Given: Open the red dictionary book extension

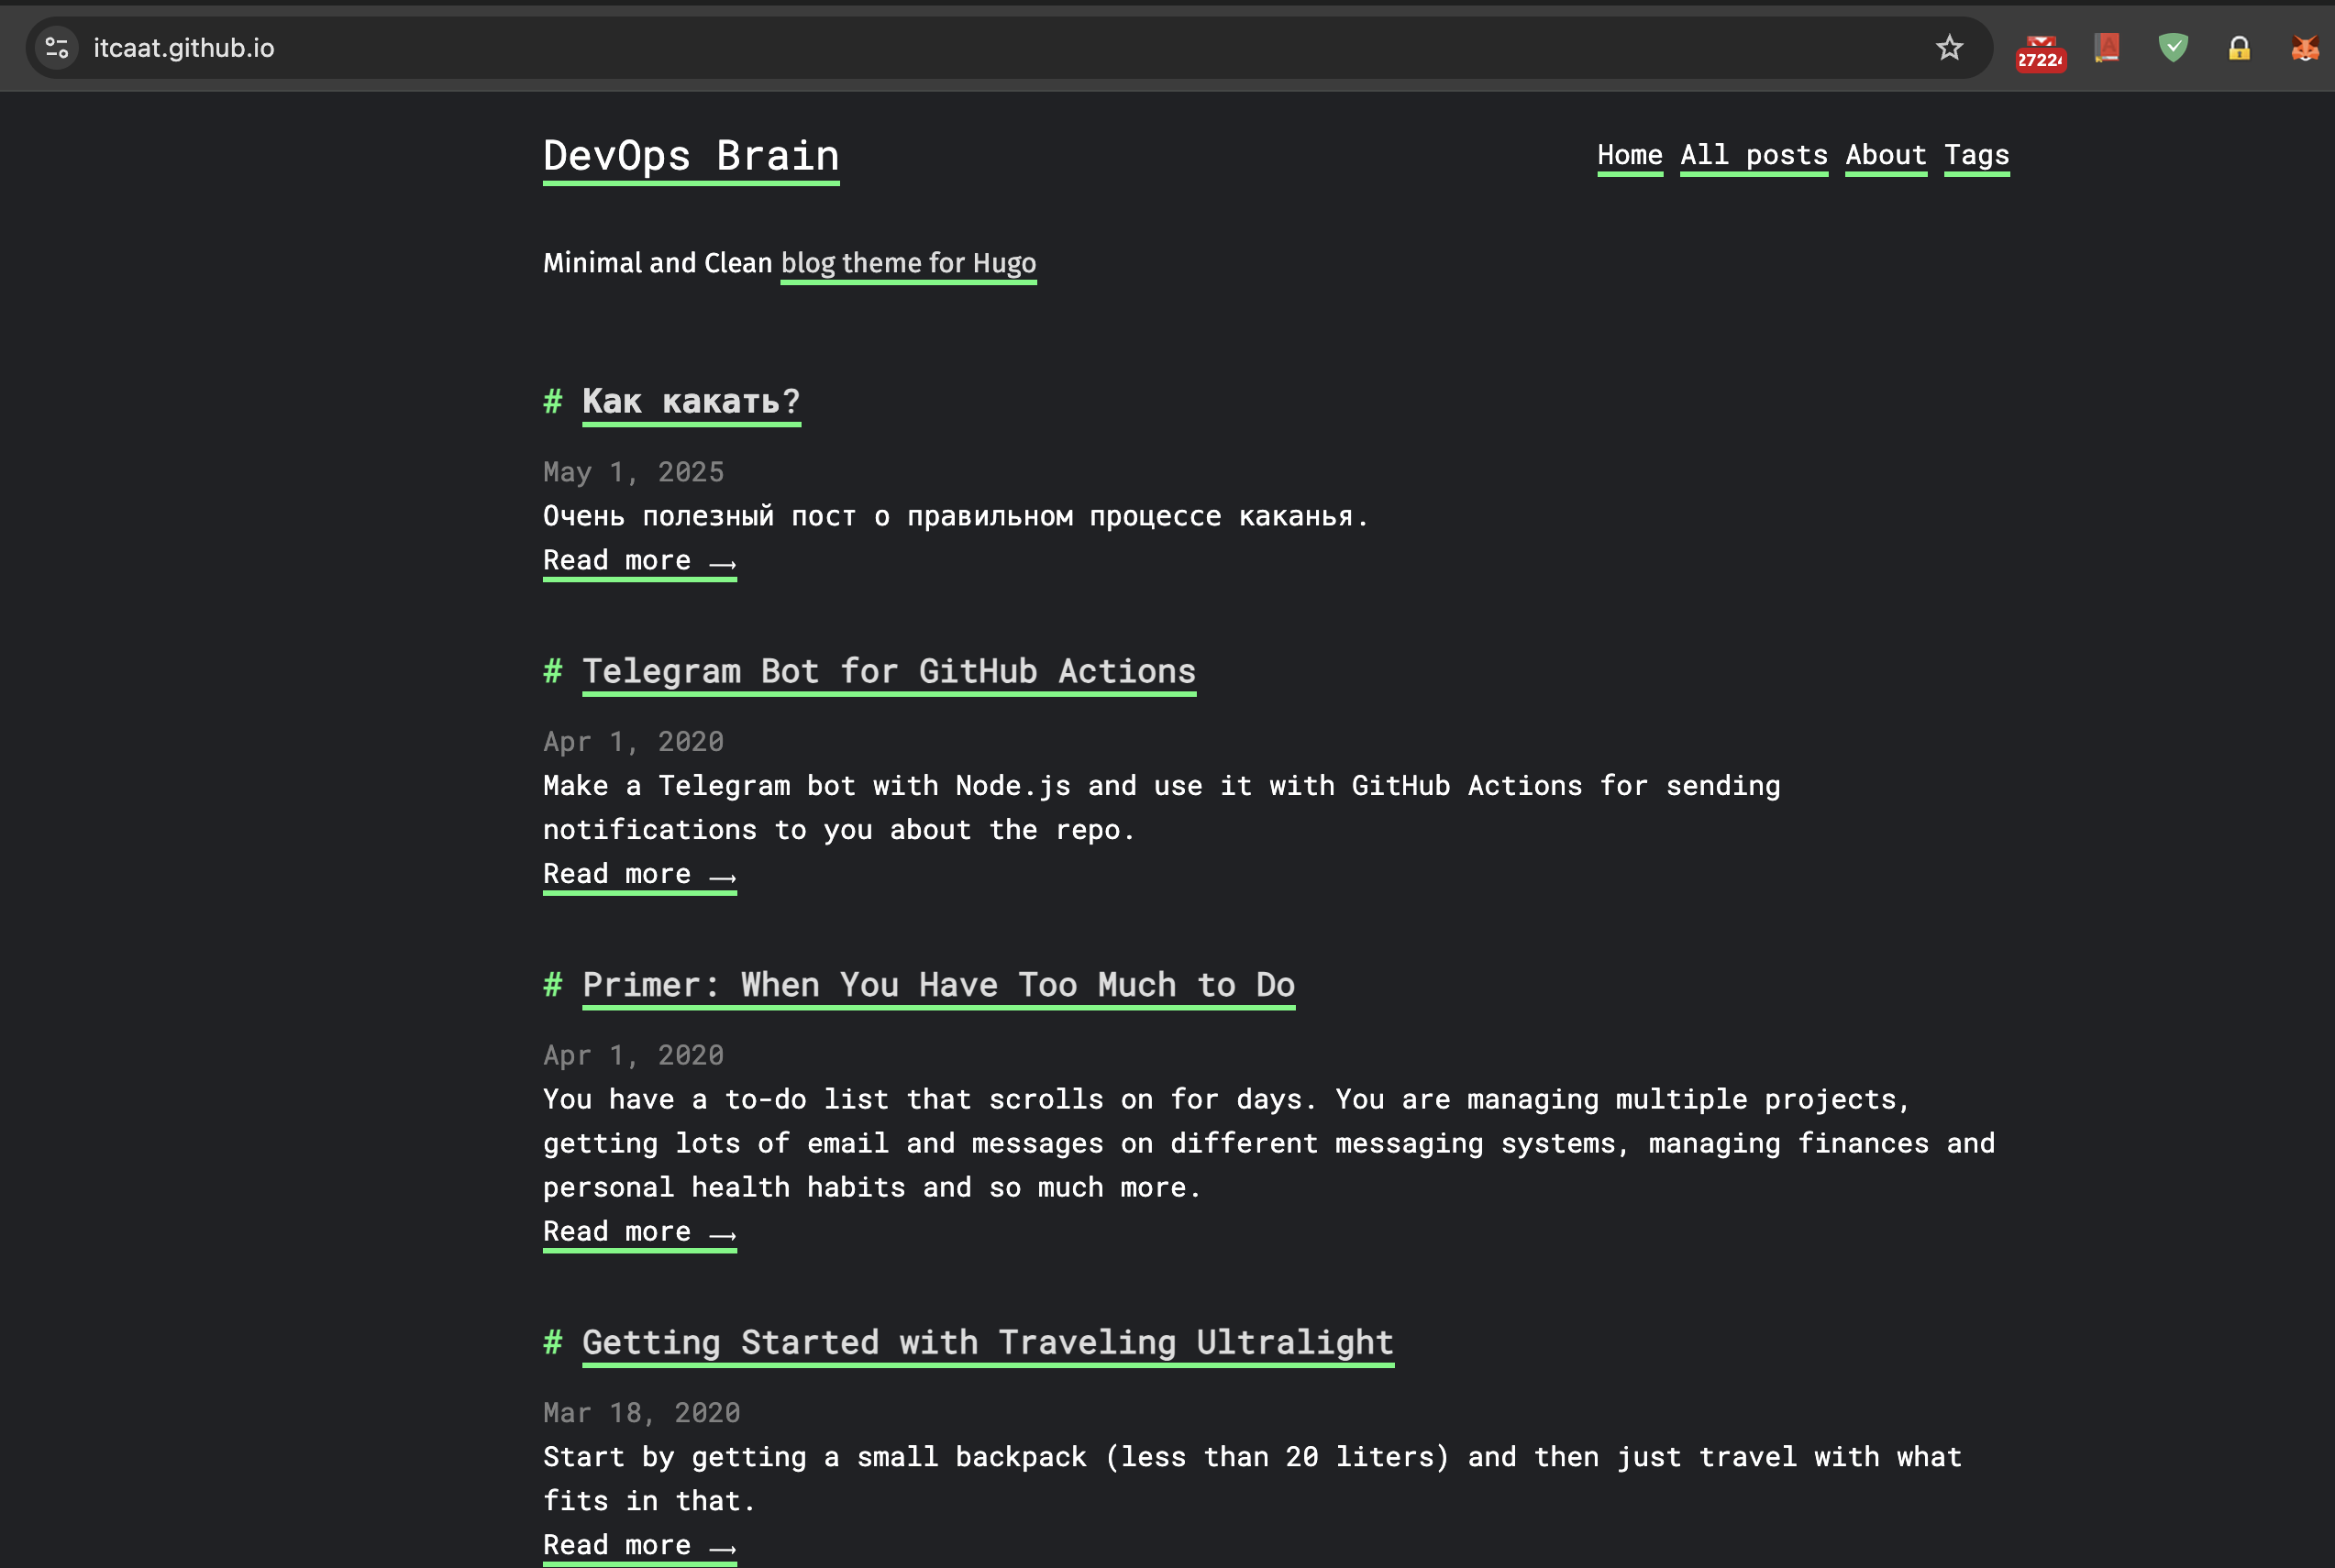Looking at the screenshot, I should [2107, 48].
